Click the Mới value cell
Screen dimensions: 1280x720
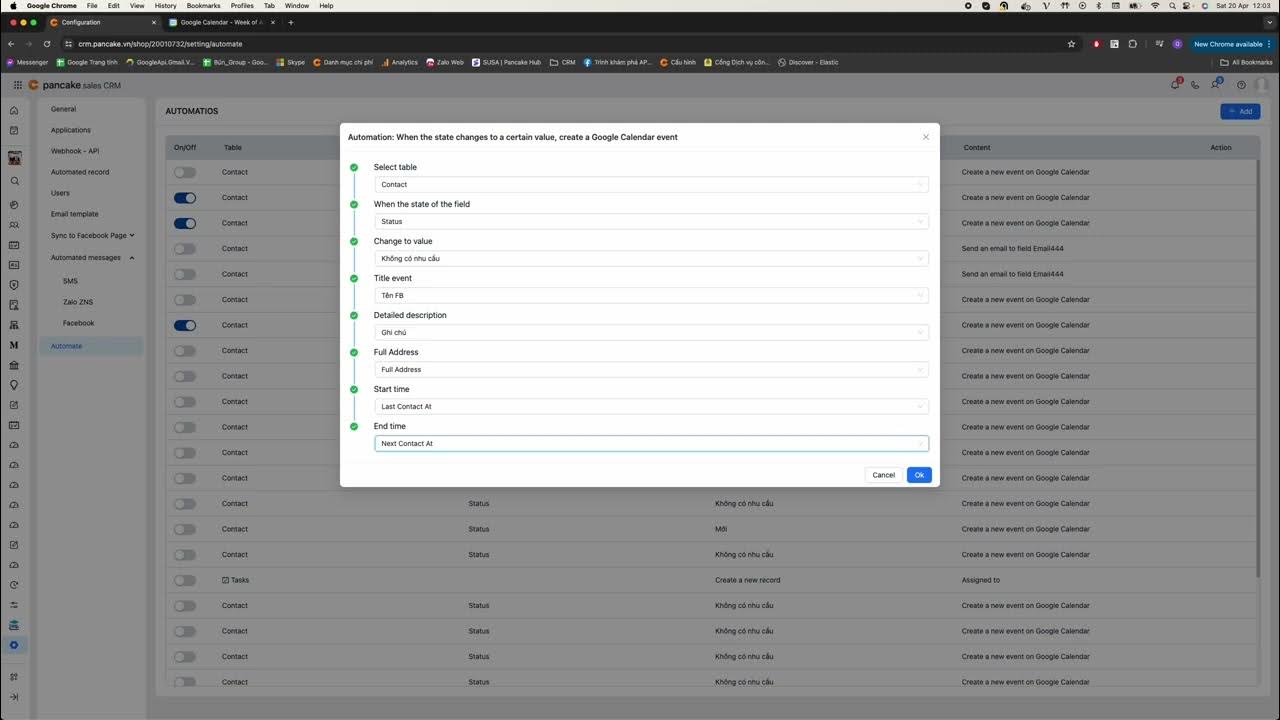[x=721, y=529]
